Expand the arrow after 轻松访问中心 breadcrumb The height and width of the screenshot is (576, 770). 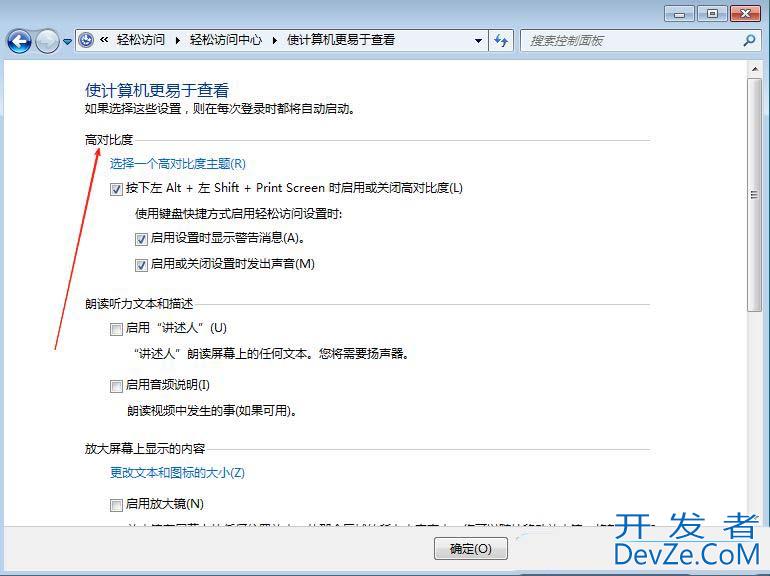point(274,40)
